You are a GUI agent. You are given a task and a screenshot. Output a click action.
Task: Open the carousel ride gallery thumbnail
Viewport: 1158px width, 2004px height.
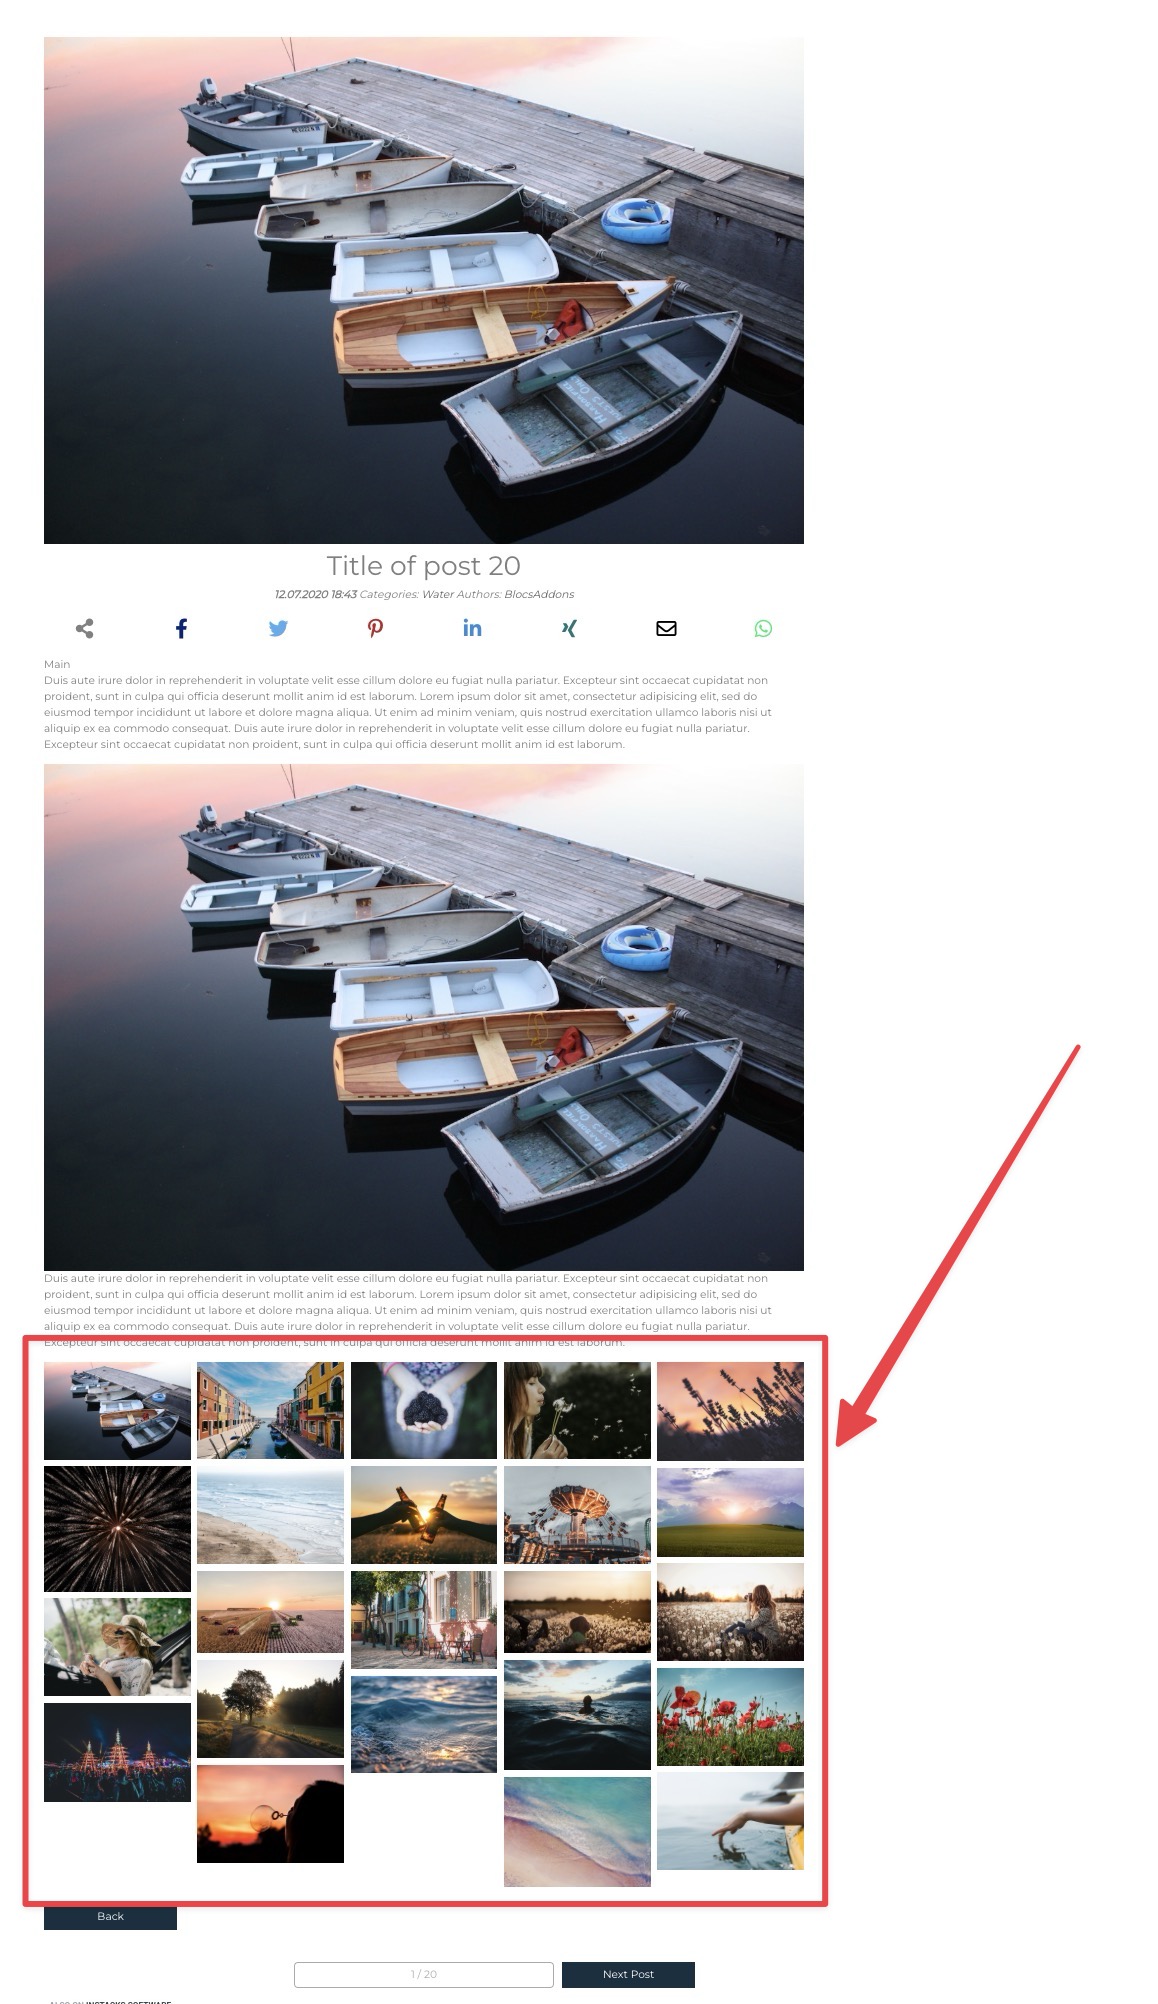[577, 1515]
